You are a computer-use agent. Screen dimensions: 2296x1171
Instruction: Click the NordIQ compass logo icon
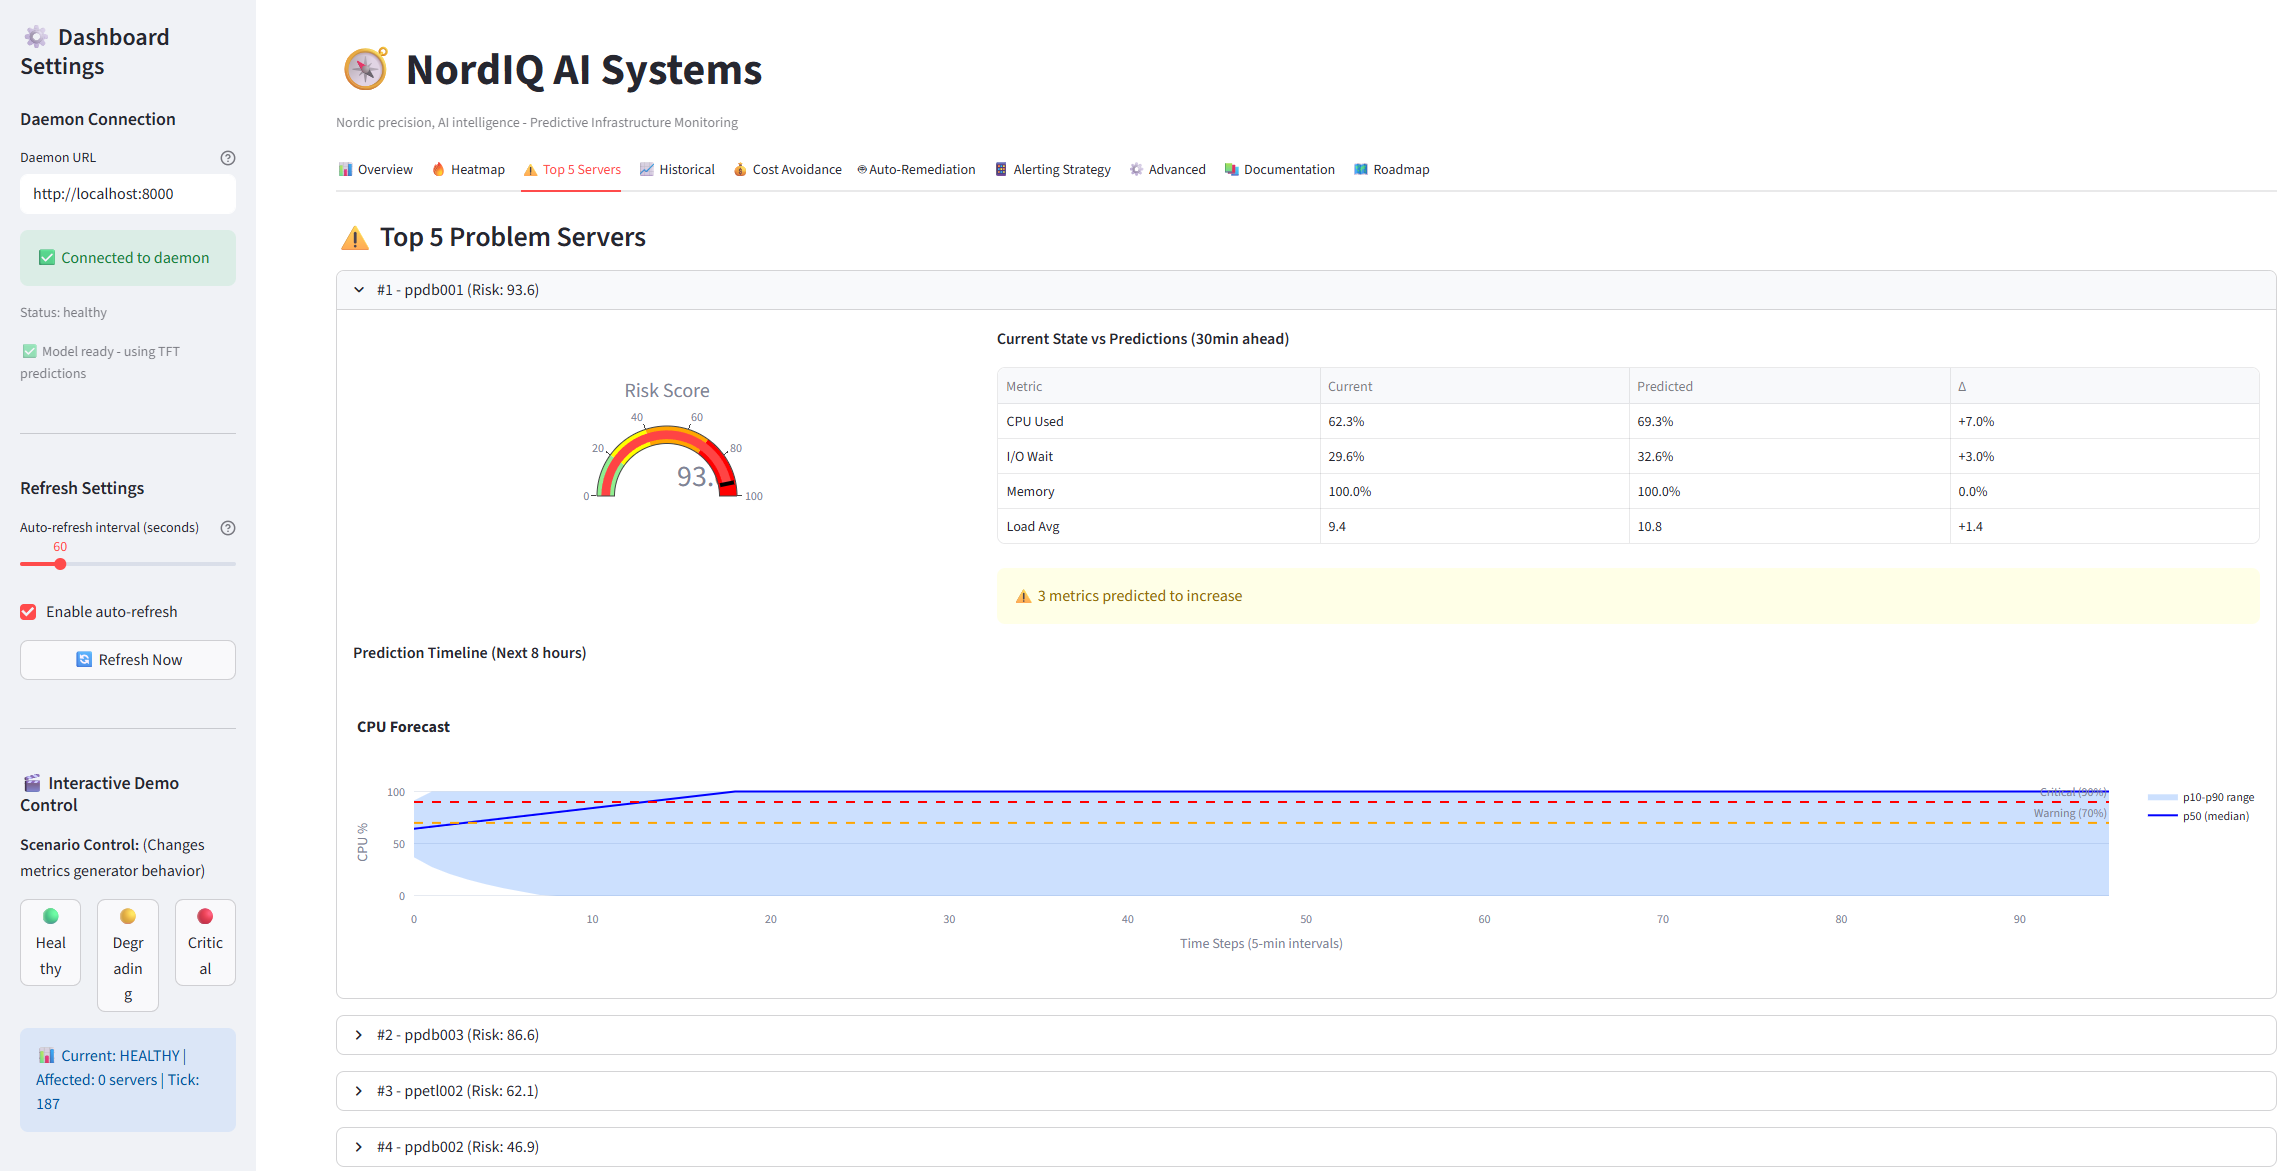point(365,69)
